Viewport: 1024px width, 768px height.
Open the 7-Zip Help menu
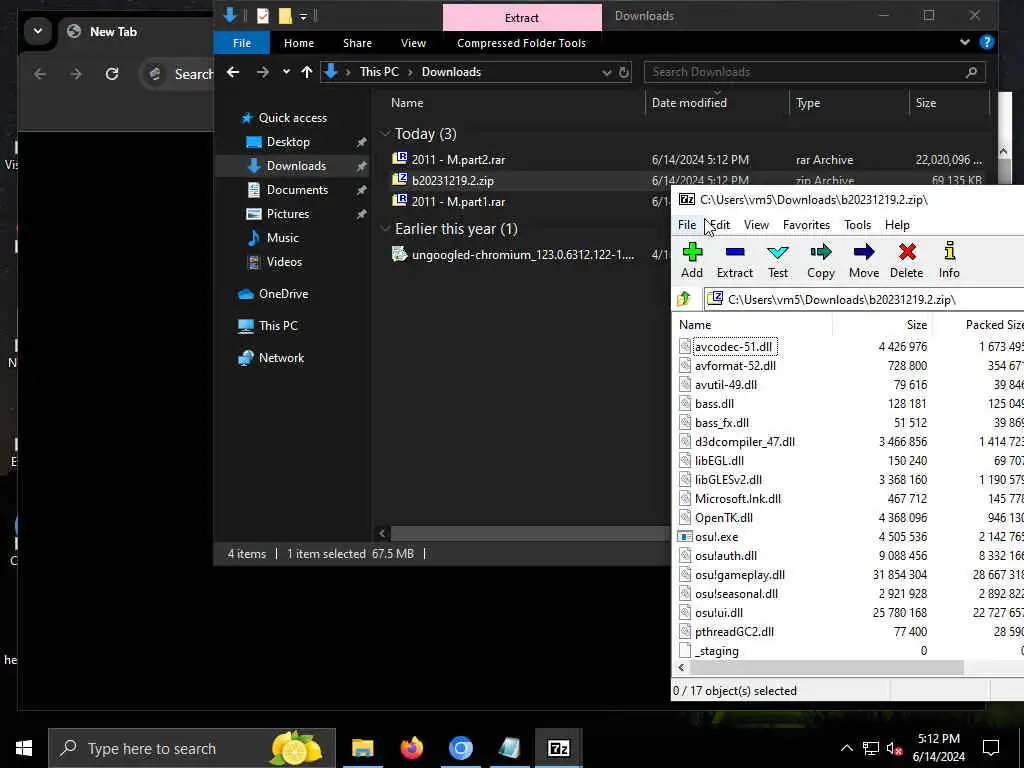(897, 225)
